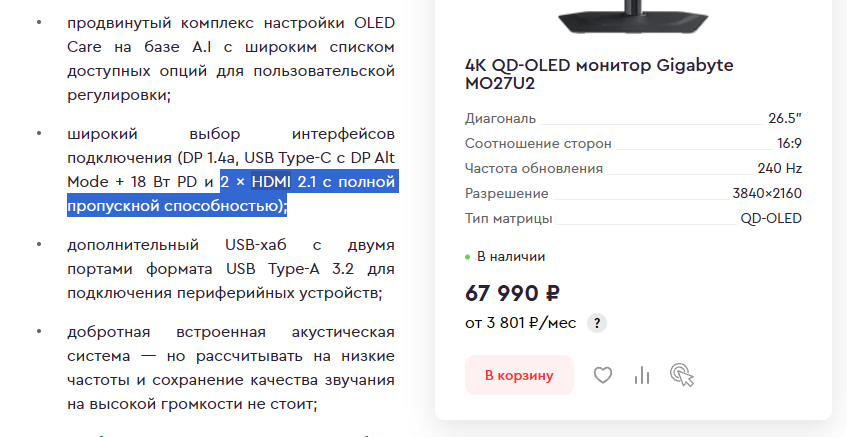
Task: Click the green В наличии availability status
Action: pos(505,257)
